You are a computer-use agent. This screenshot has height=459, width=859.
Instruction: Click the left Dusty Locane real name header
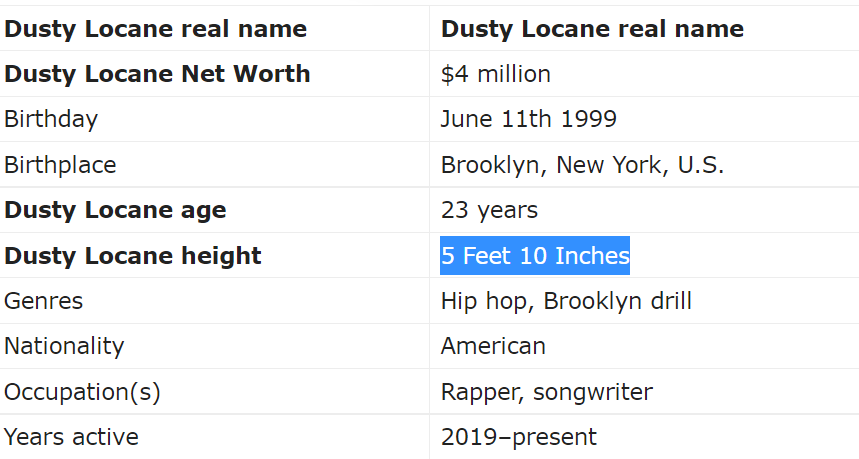[x=156, y=29]
